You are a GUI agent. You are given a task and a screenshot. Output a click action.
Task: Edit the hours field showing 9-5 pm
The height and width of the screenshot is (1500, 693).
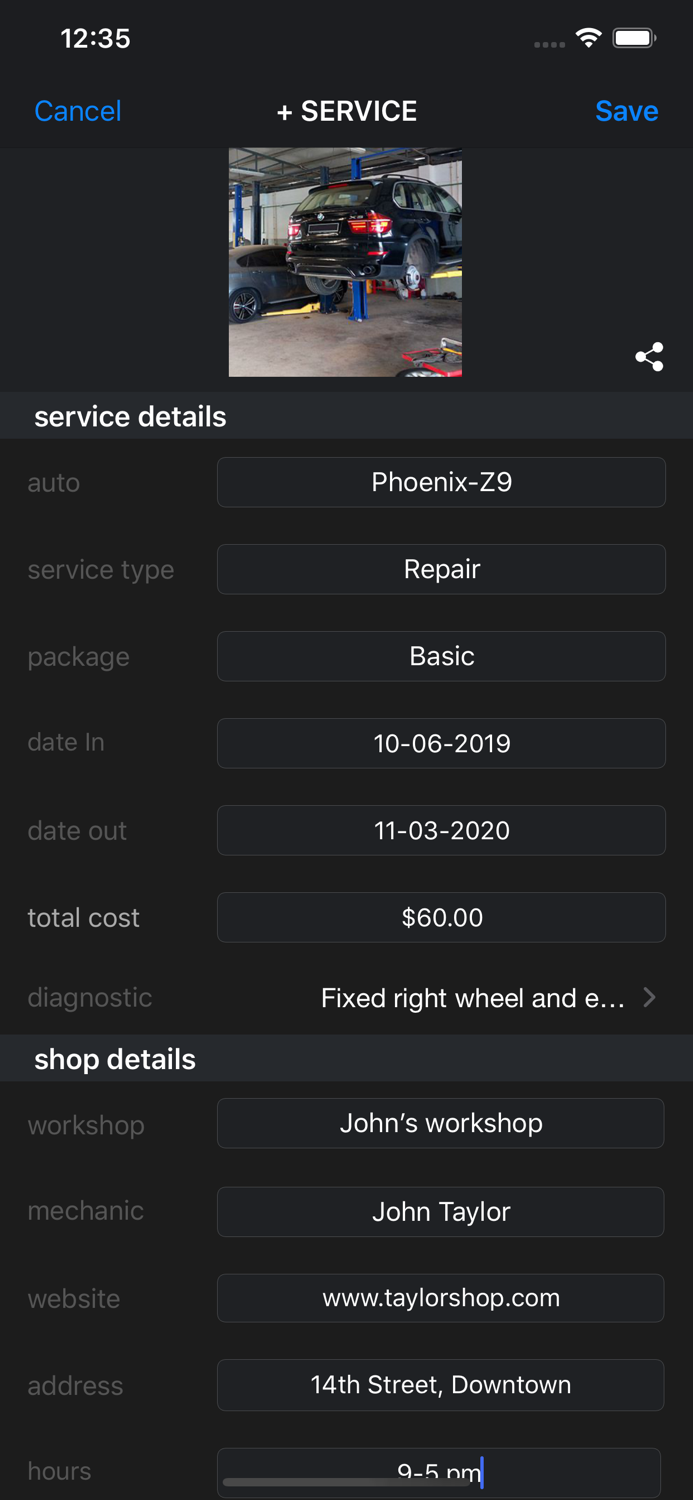tap(441, 1471)
